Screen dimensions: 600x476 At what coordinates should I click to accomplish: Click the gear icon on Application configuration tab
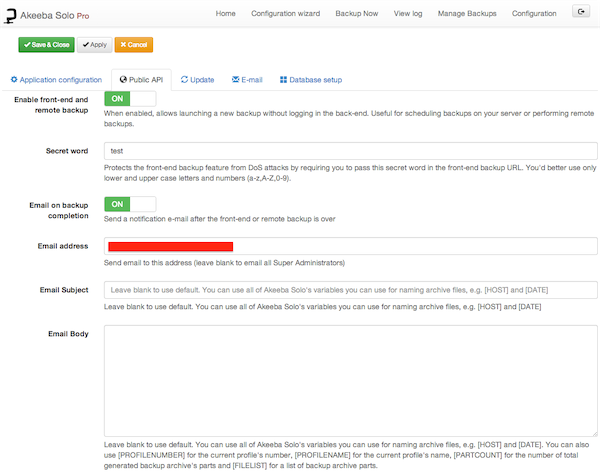pyautogui.click(x=14, y=79)
